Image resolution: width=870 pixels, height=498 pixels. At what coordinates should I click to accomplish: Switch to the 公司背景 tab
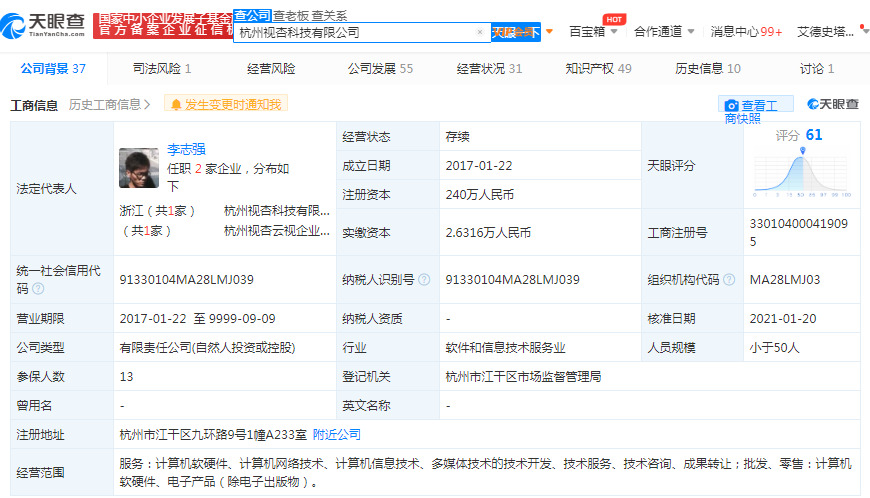tap(53, 69)
